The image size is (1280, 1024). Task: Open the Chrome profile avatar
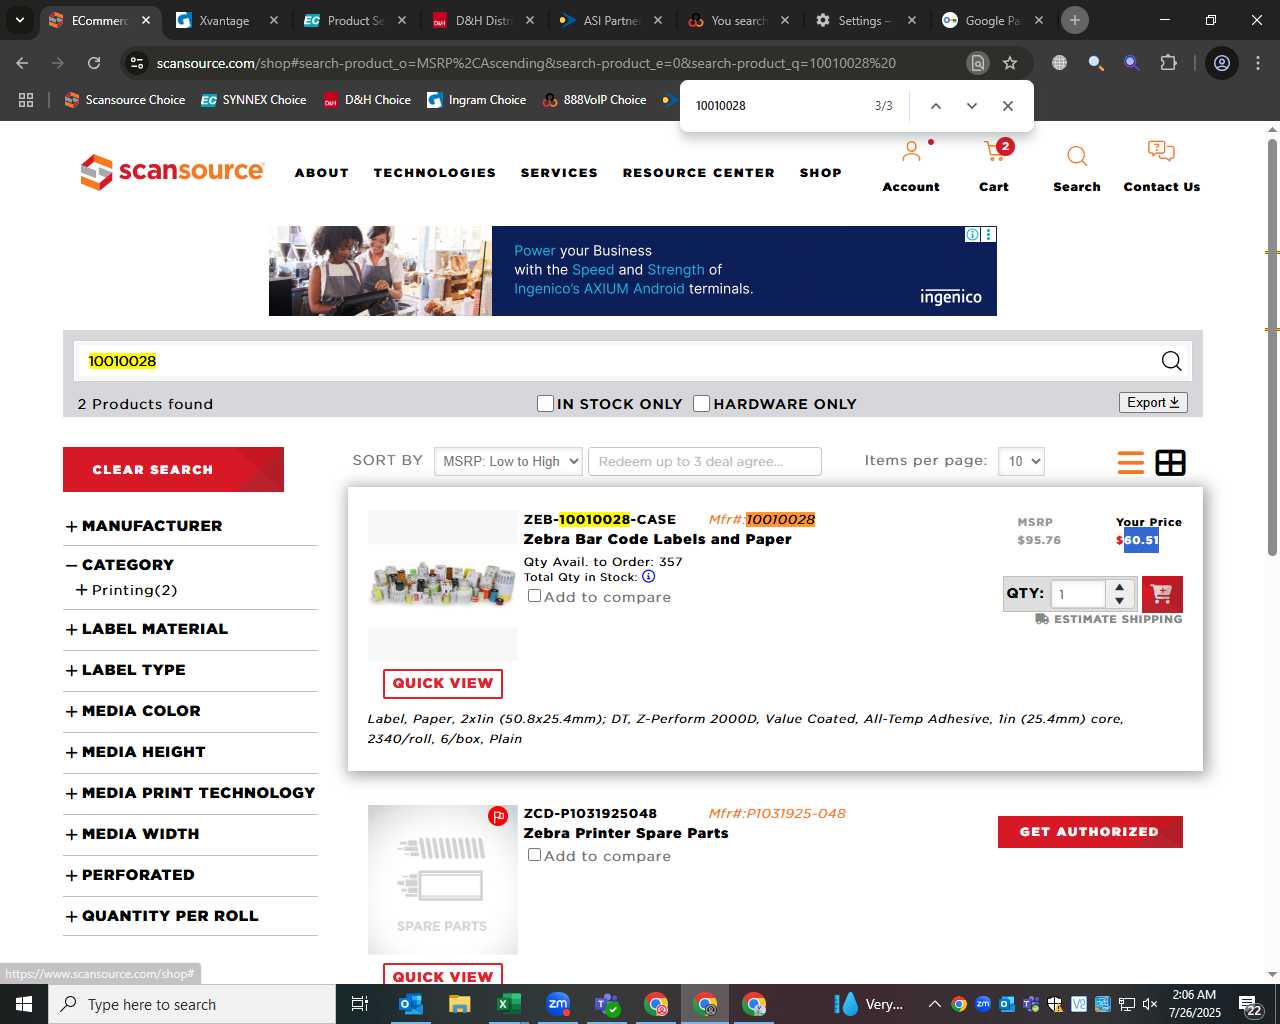(x=1221, y=63)
